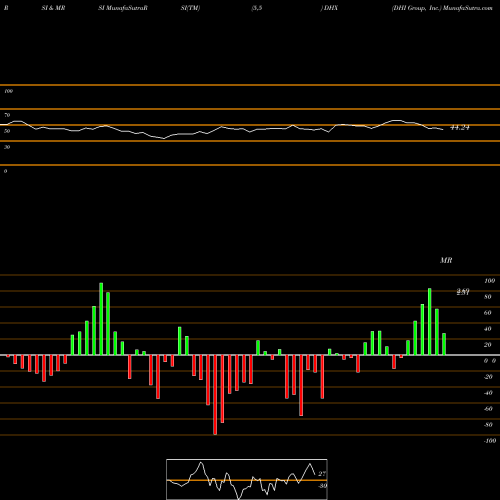
Task: Click the tallest green bar in MR histogram
Action: 101,319
